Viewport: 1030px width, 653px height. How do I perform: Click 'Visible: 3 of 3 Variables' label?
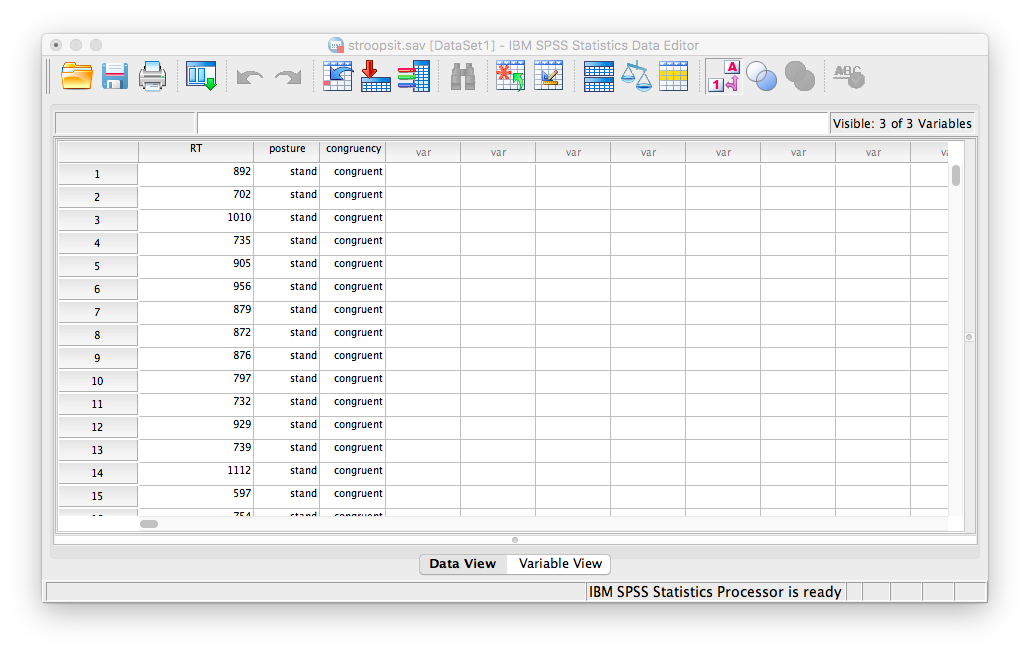pyautogui.click(x=902, y=124)
